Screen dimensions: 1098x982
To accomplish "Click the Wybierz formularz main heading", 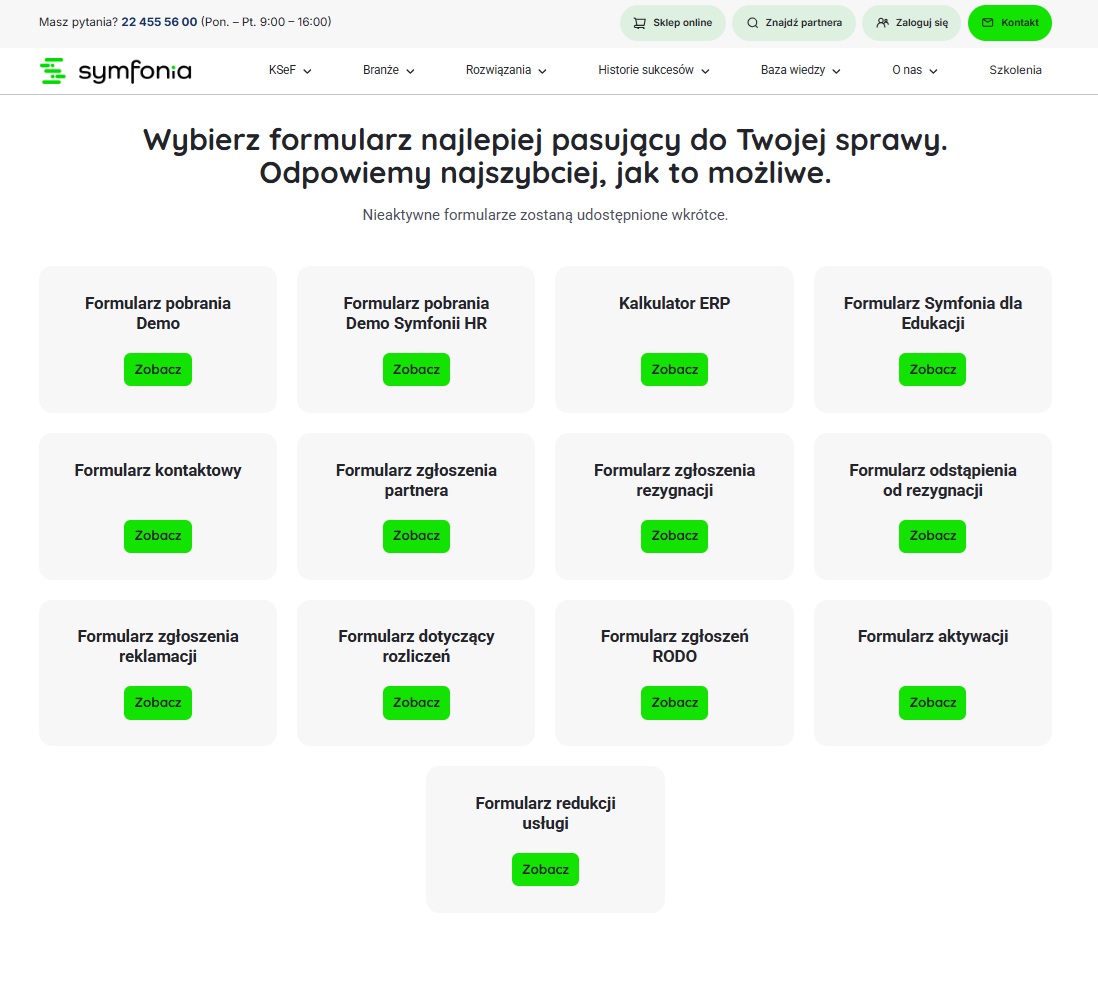I will click(545, 156).
